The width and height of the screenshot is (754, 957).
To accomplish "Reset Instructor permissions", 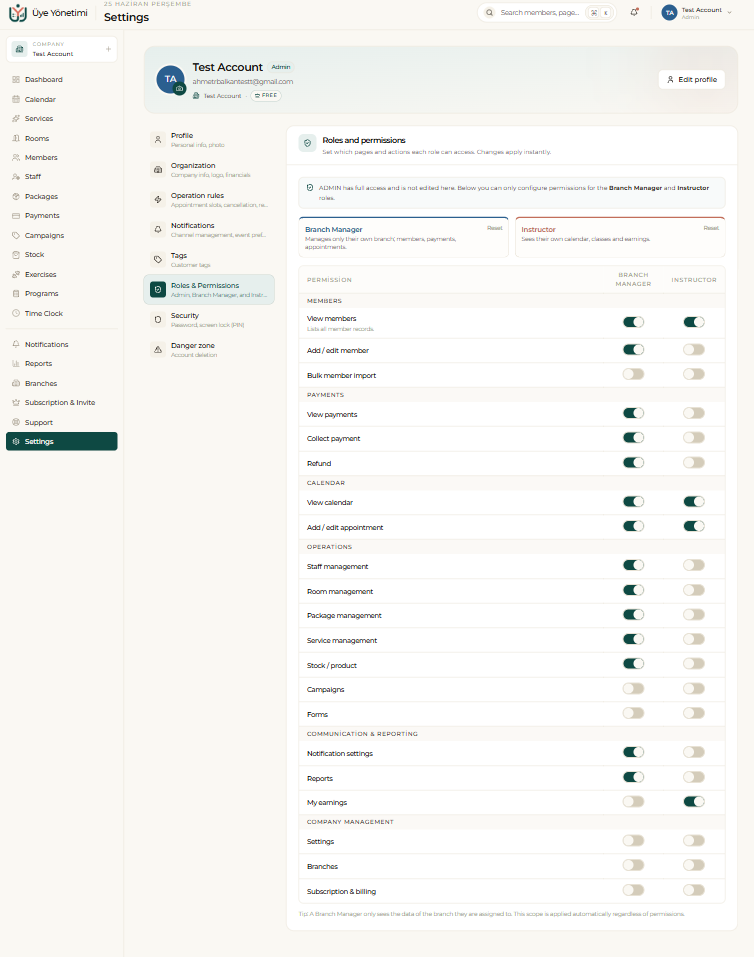I will pyautogui.click(x=711, y=228).
